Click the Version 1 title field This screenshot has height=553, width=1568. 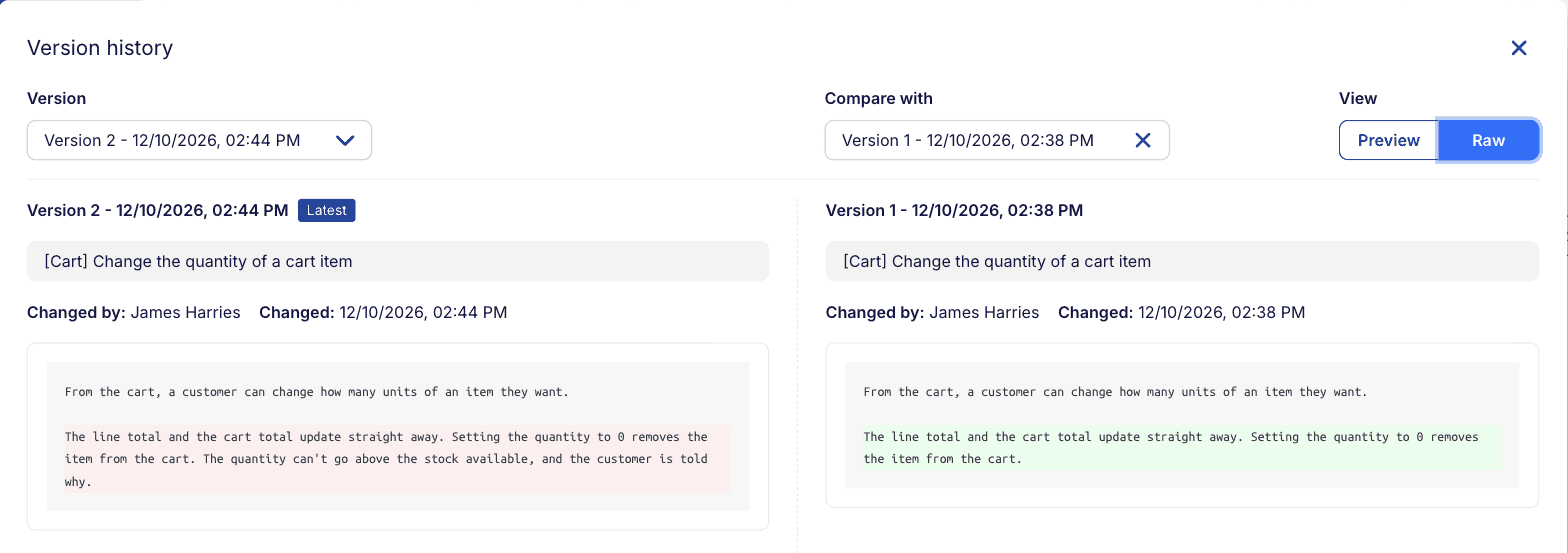(x=1182, y=261)
